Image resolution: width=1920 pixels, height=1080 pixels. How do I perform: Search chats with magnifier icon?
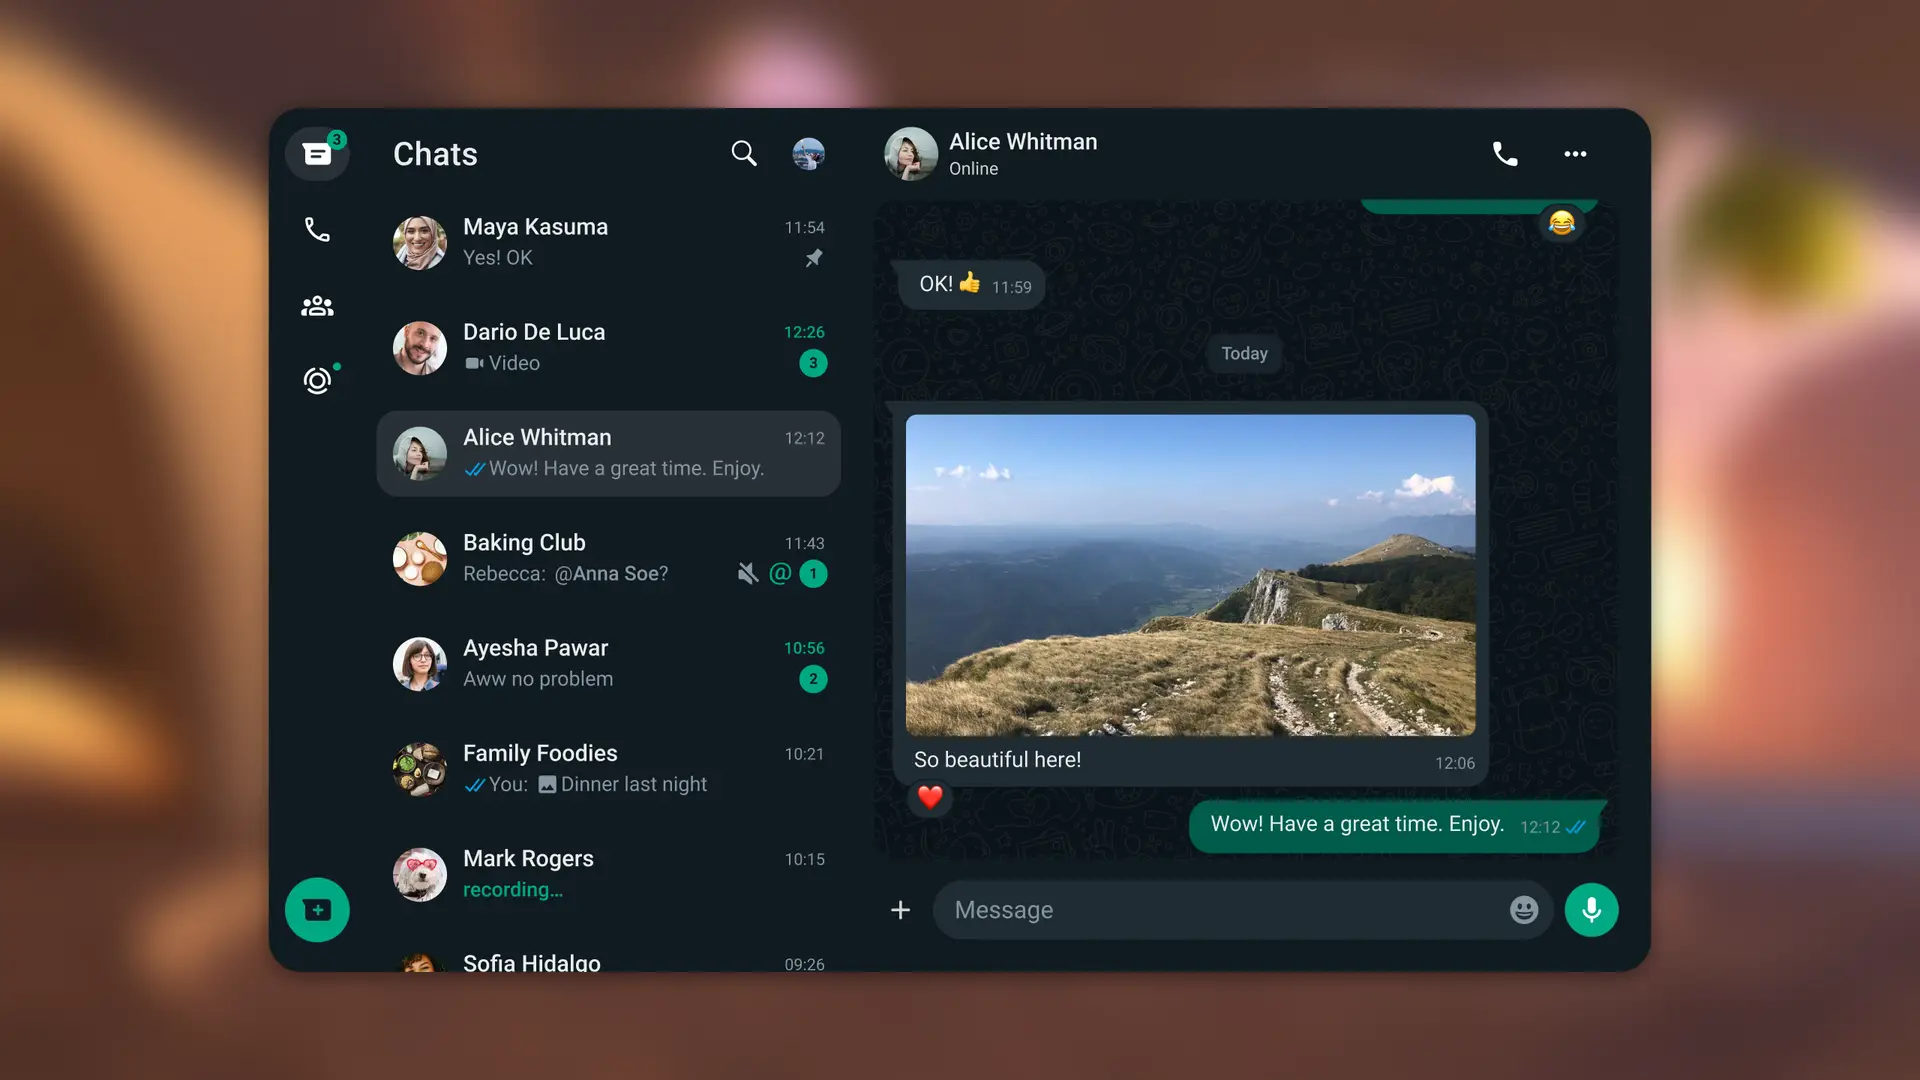pyautogui.click(x=743, y=153)
